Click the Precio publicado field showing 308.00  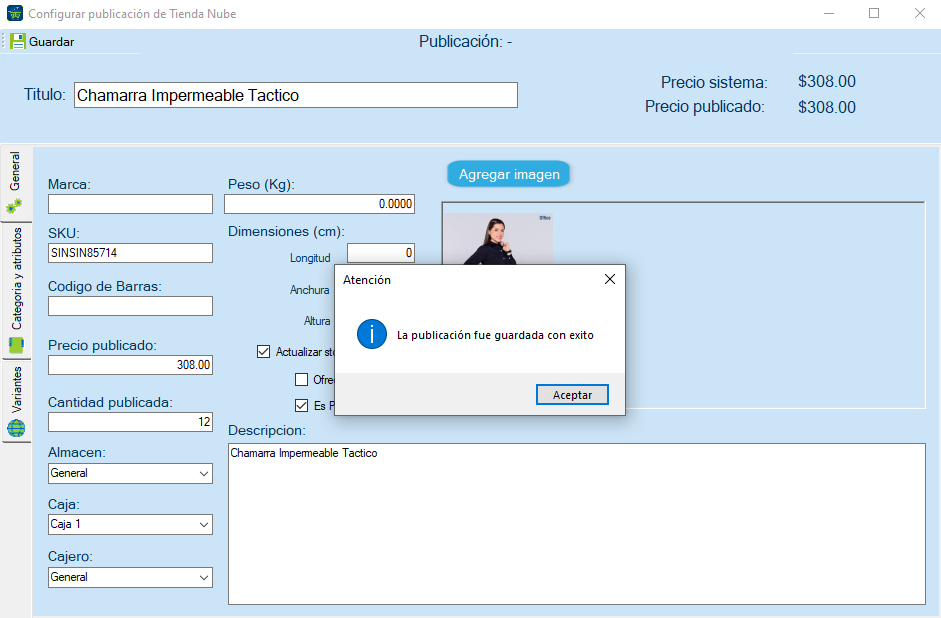pyautogui.click(x=130, y=365)
